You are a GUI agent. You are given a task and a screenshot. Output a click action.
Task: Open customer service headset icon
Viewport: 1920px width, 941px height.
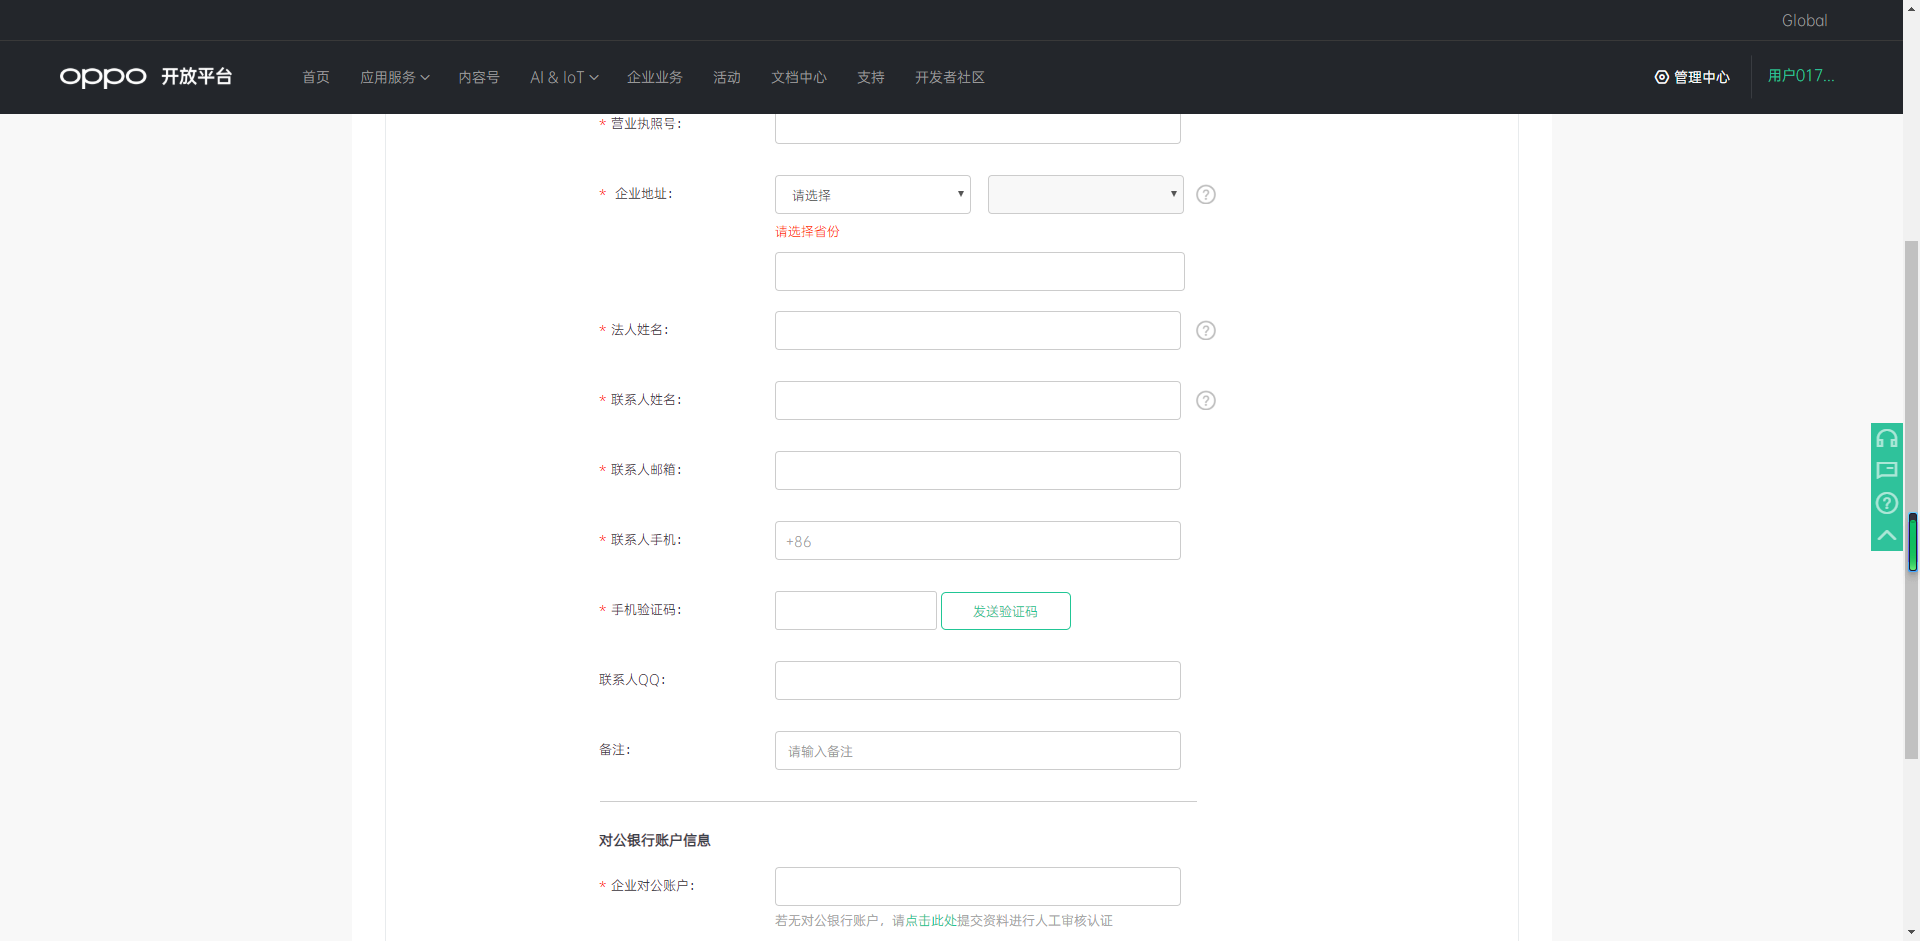click(x=1887, y=439)
